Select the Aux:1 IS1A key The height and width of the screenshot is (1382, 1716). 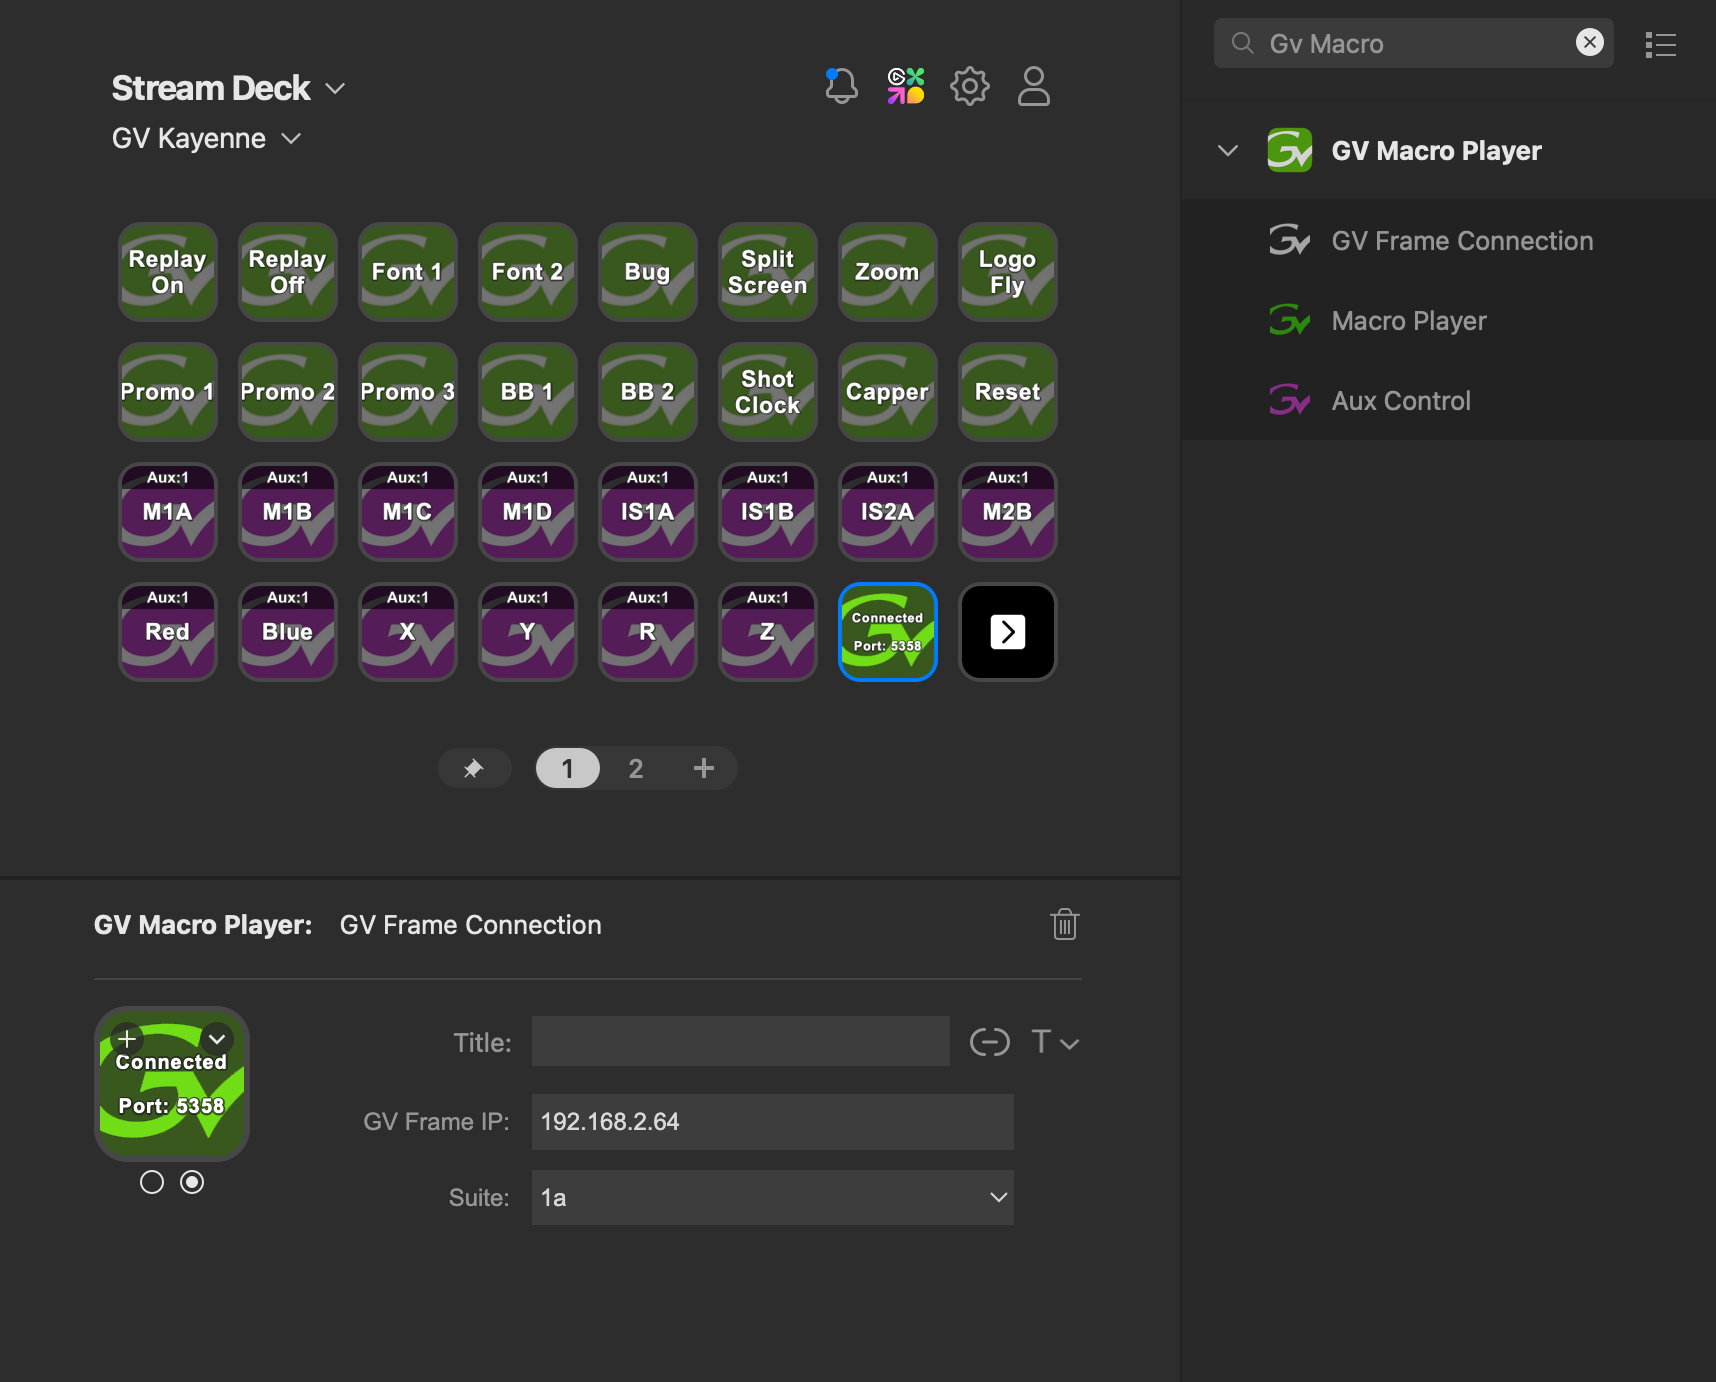(648, 512)
